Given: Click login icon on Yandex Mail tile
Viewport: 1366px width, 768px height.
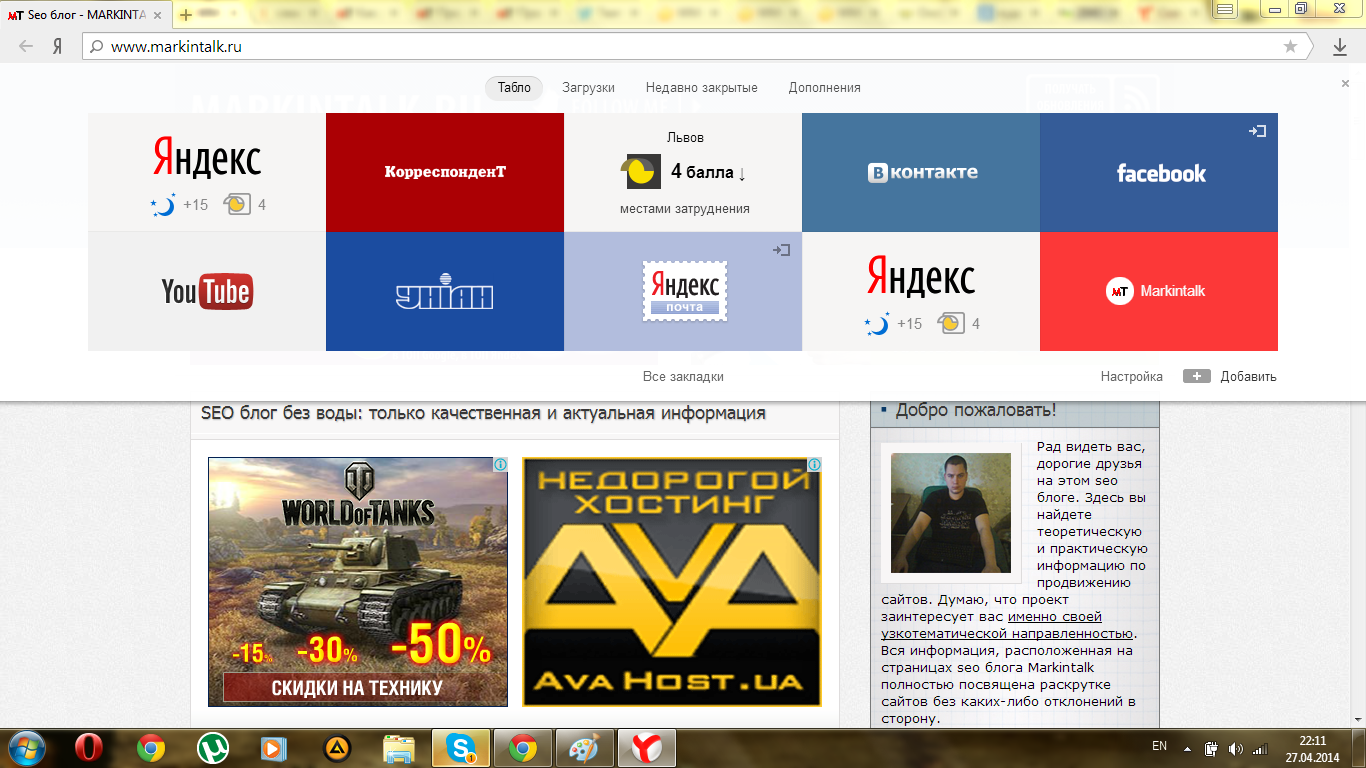Looking at the screenshot, I should (782, 250).
